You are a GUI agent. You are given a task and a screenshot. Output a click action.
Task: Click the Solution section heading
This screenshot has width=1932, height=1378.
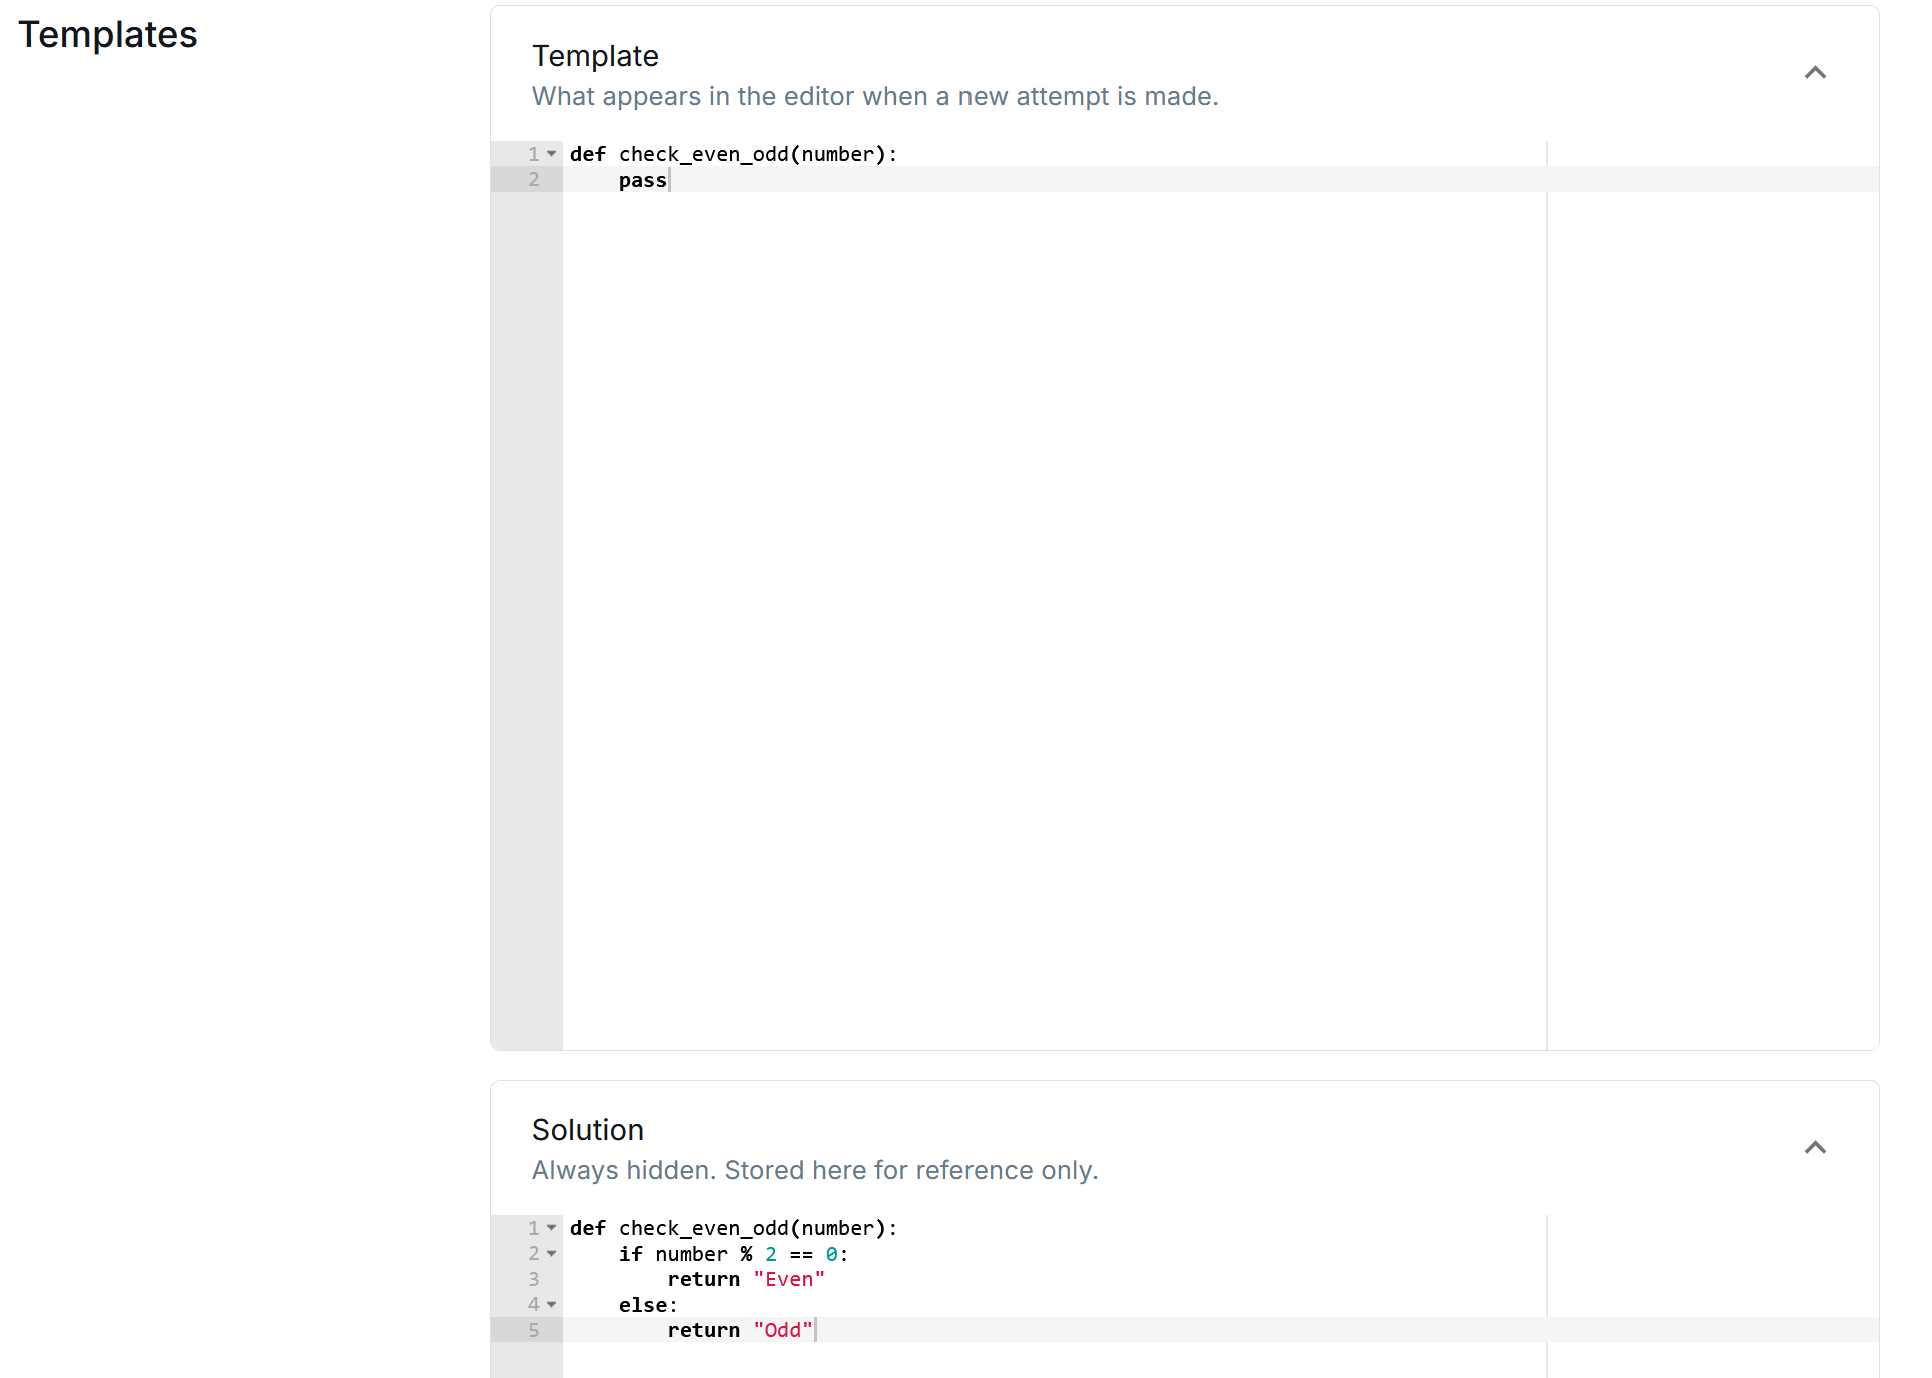(x=588, y=1130)
